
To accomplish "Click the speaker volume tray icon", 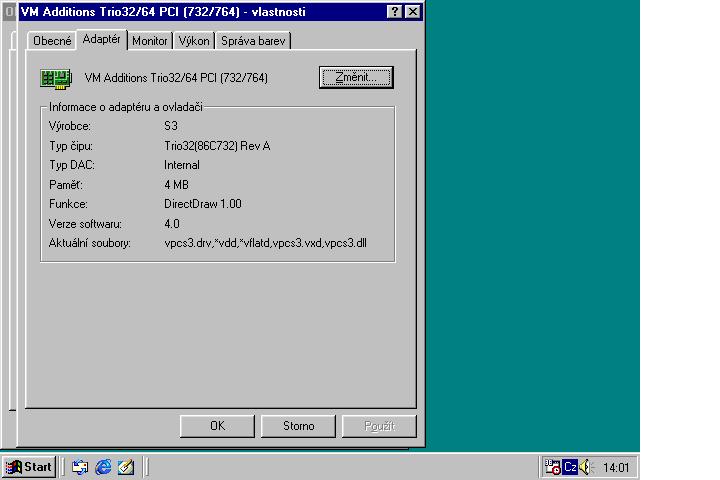I will pos(586,467).
